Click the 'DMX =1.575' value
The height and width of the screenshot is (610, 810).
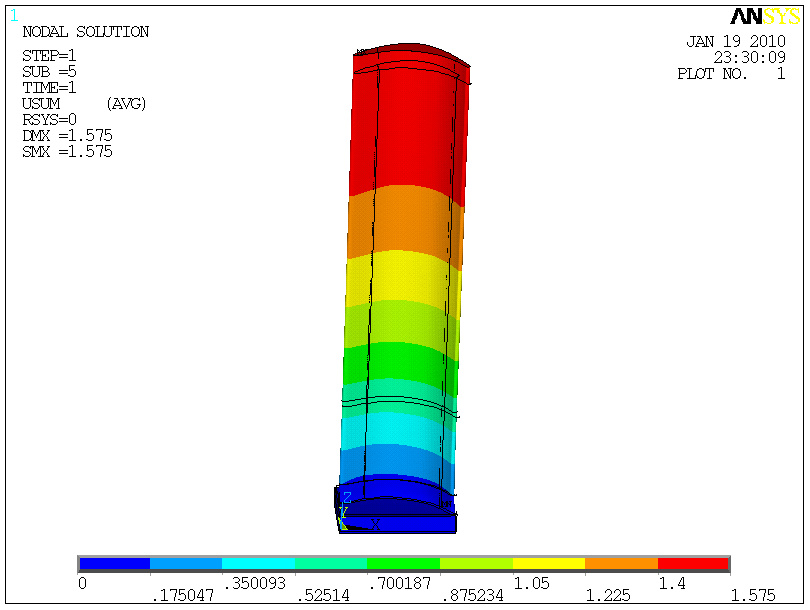(x=67, y=135)
